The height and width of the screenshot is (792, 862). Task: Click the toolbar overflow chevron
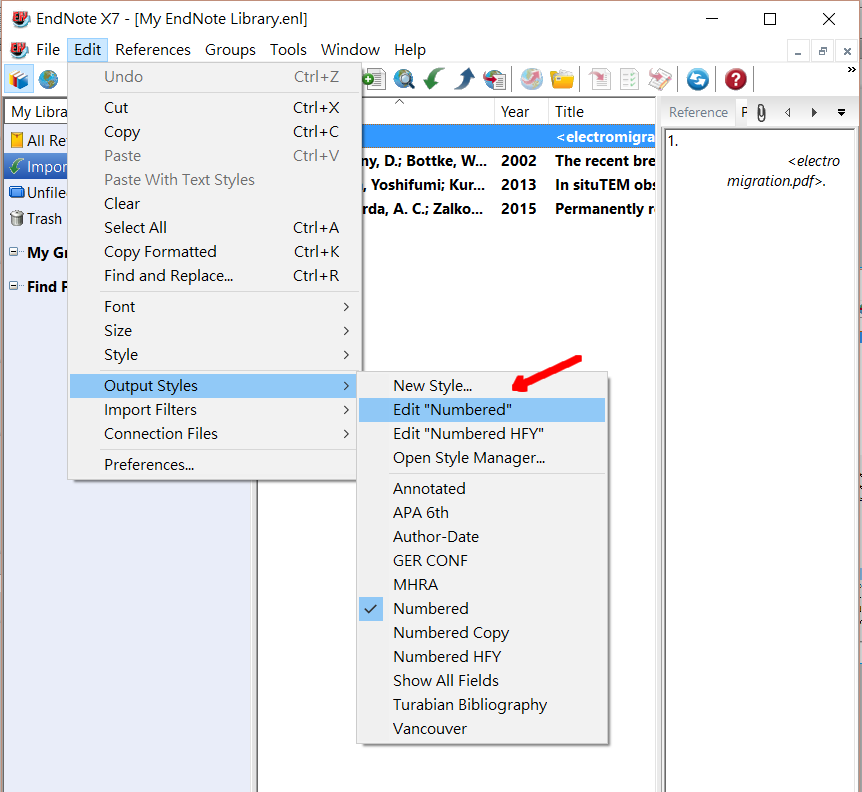852,70
